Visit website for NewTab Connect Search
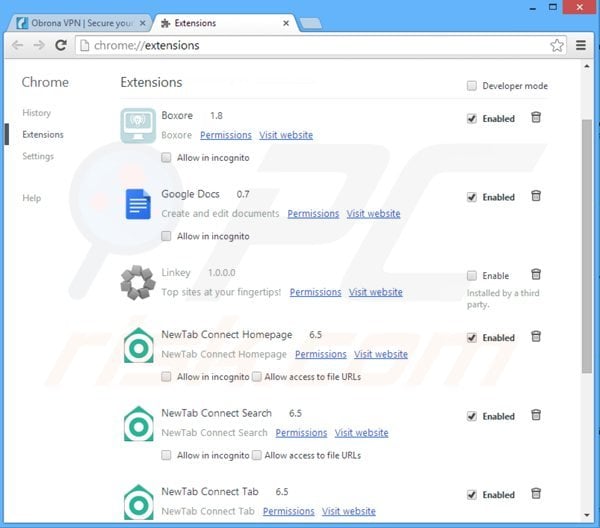Viewport: 600px width, 528px height. (361, 433)
